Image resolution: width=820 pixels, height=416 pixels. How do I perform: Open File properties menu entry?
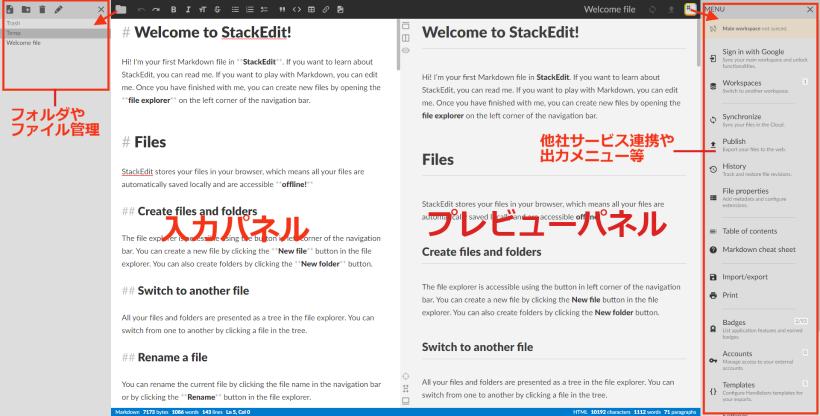pos(759,197)
